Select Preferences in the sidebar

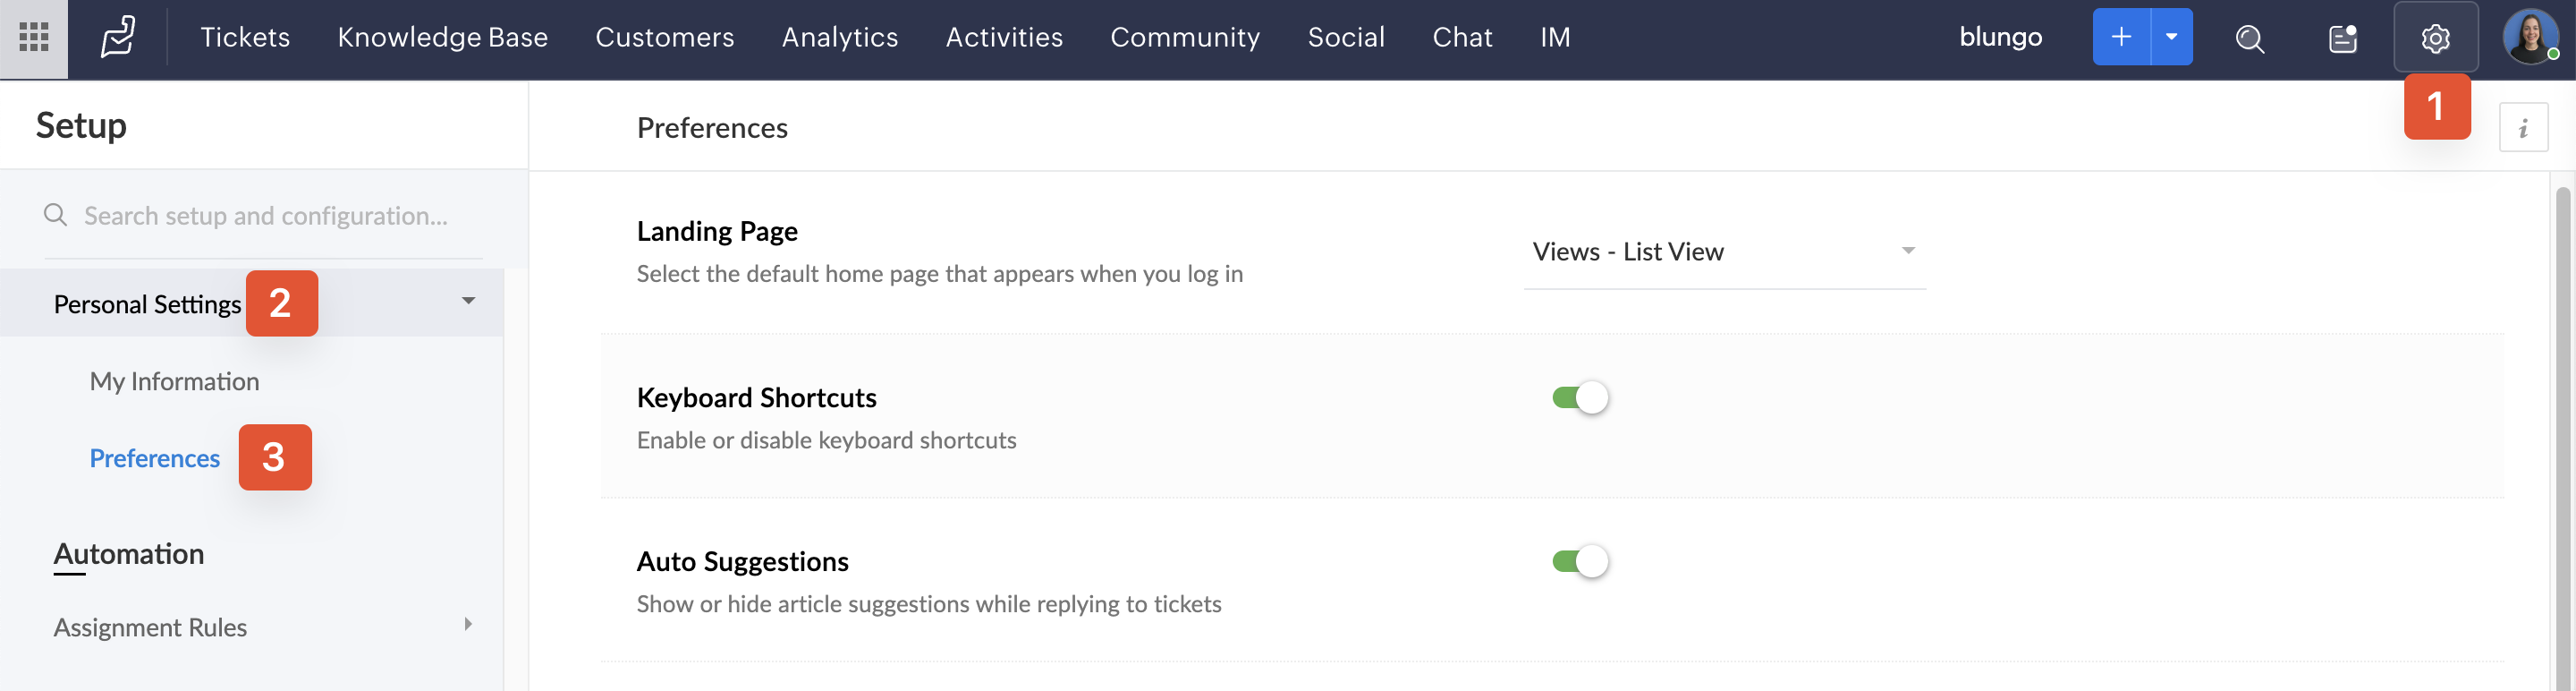[x=154, y=459]
